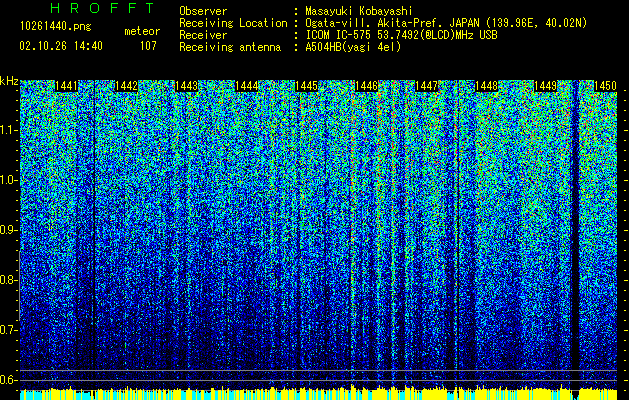Click the date stamp 02.10.26 14:40
This screenshot has height=400, width=629.
click(x=61, y=46)
